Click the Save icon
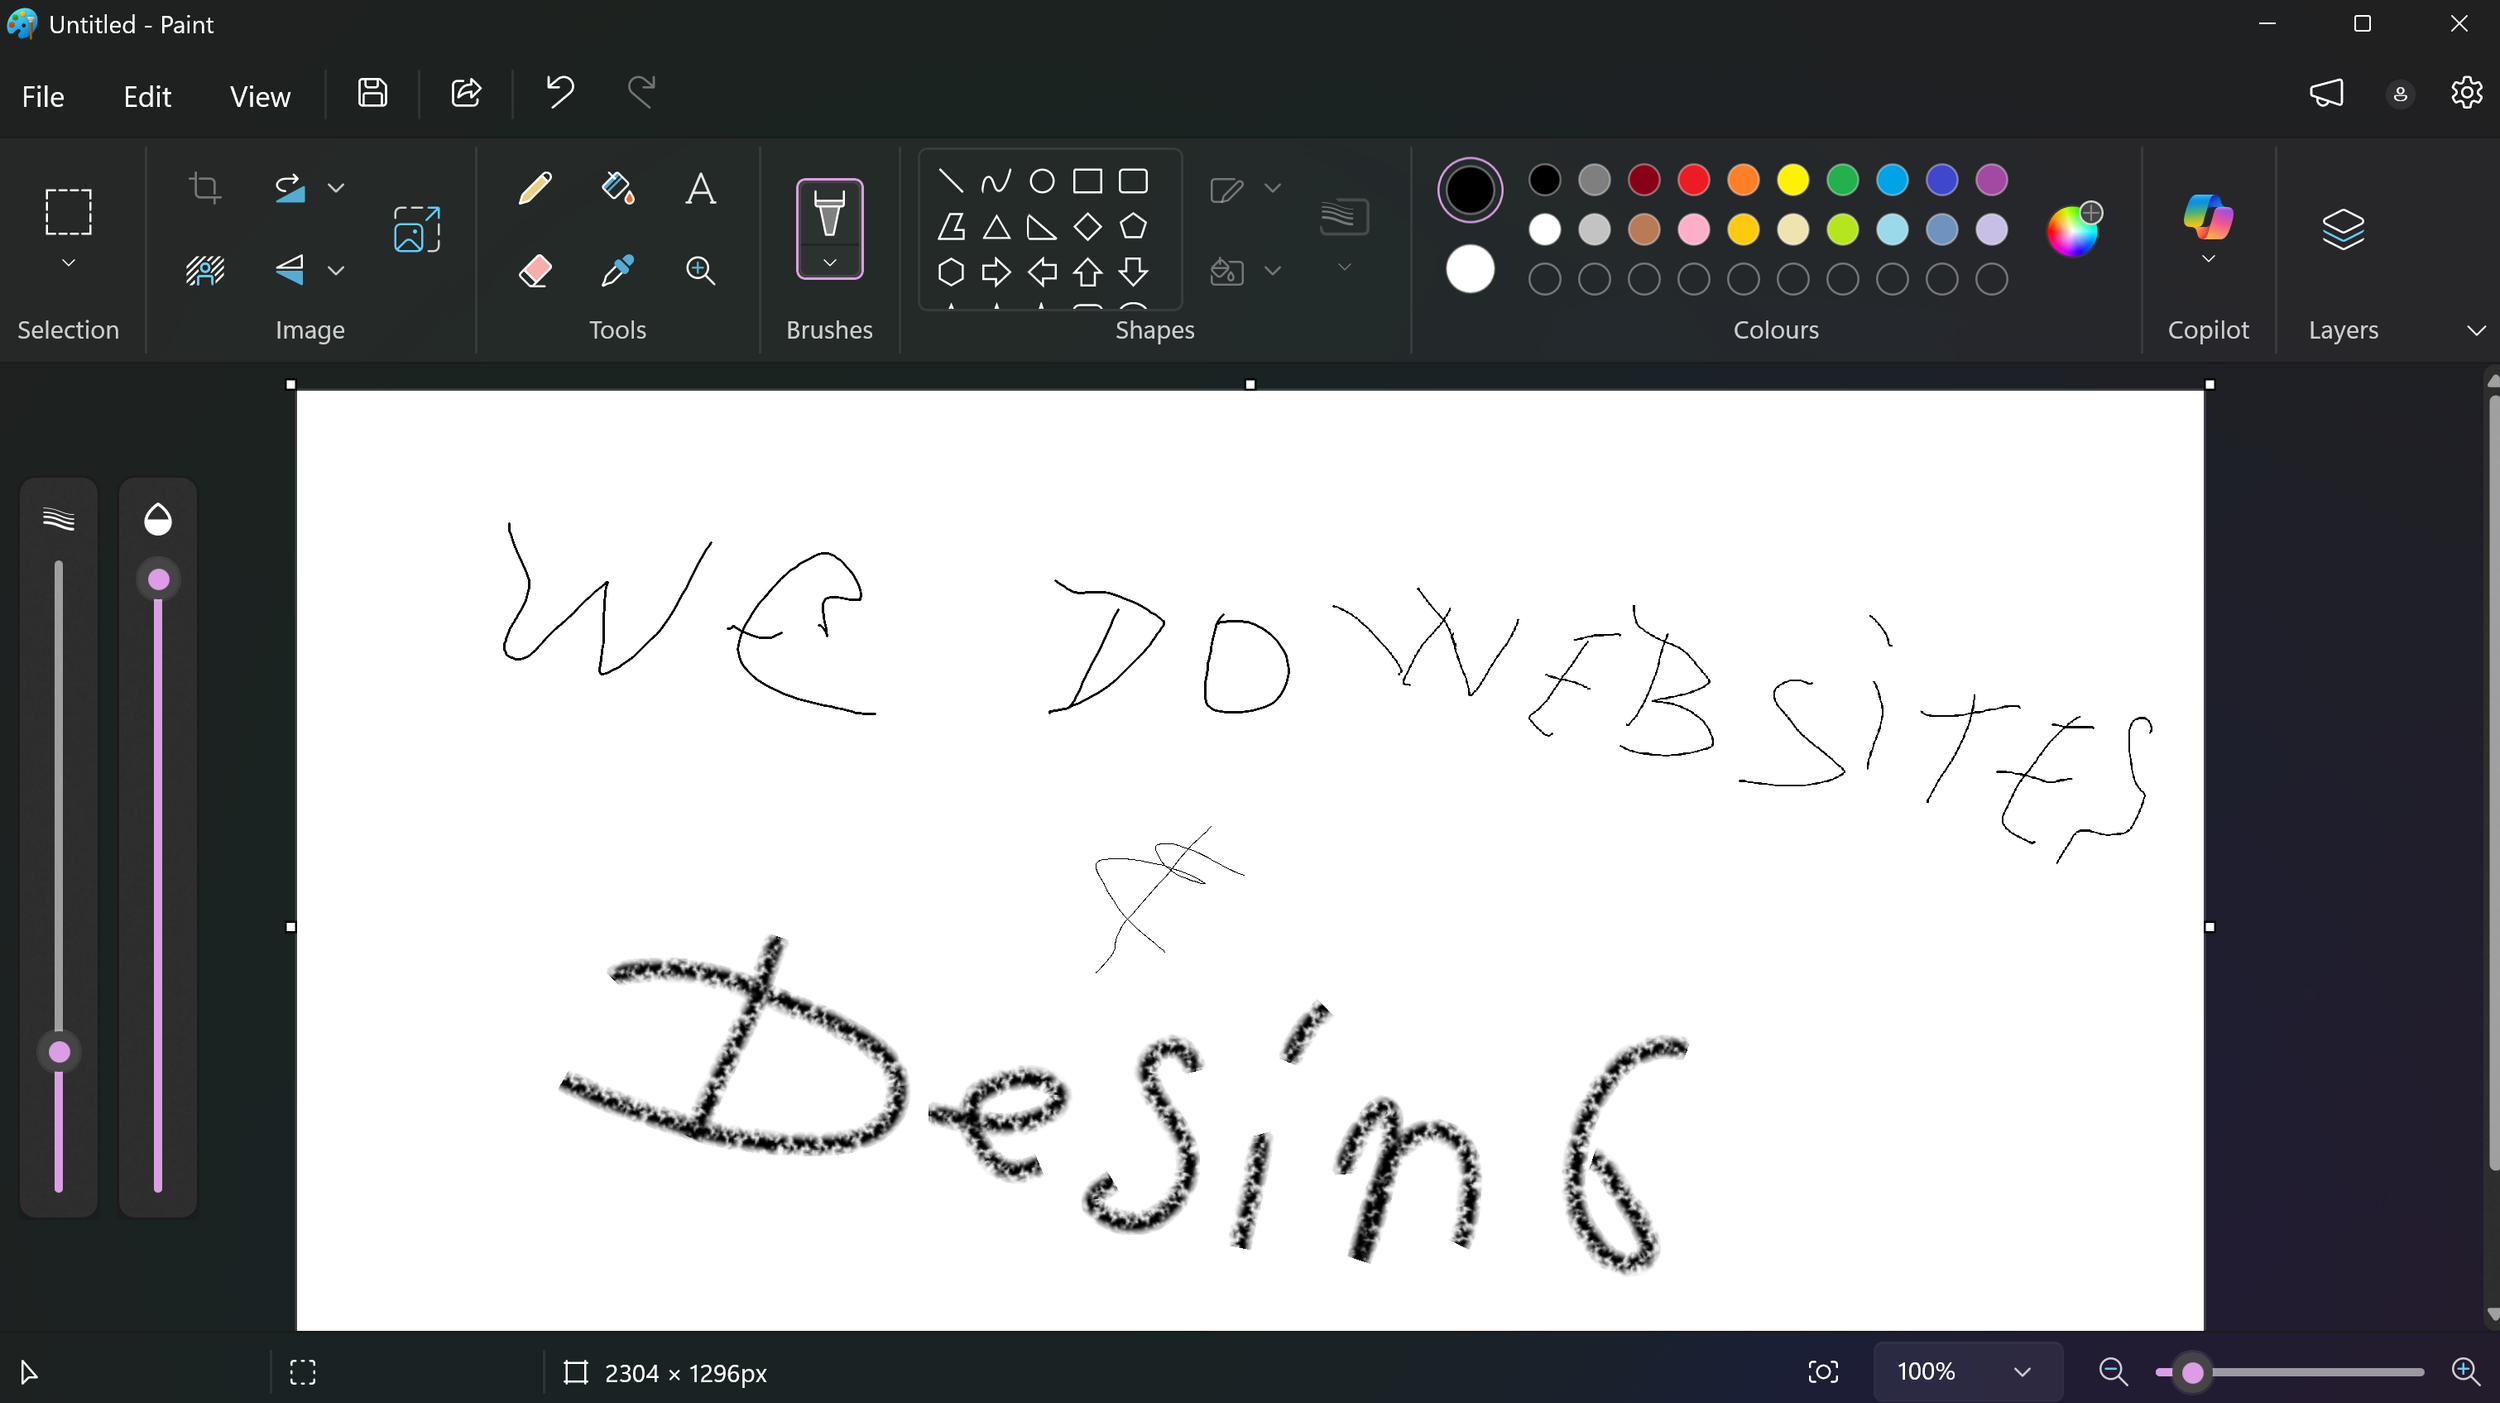2500x1403 pixels. coord(373,93)
